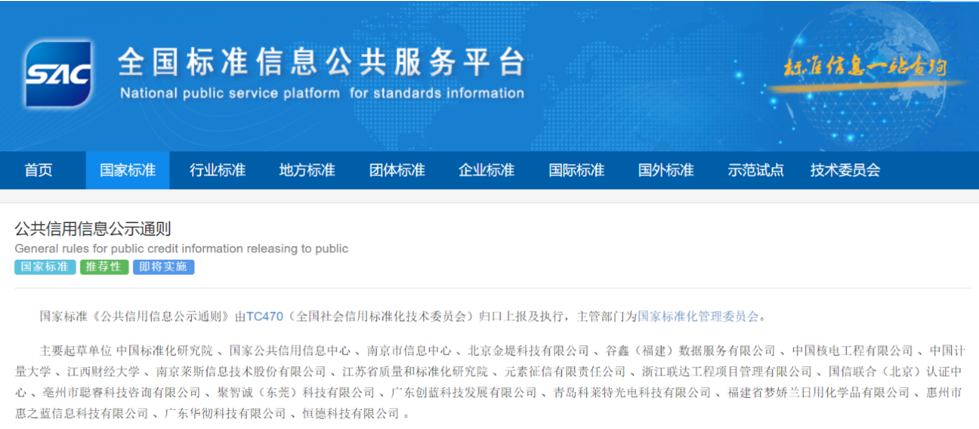Click the text 浙江联达工程项目管理有限公司

(x=727, y=372)
